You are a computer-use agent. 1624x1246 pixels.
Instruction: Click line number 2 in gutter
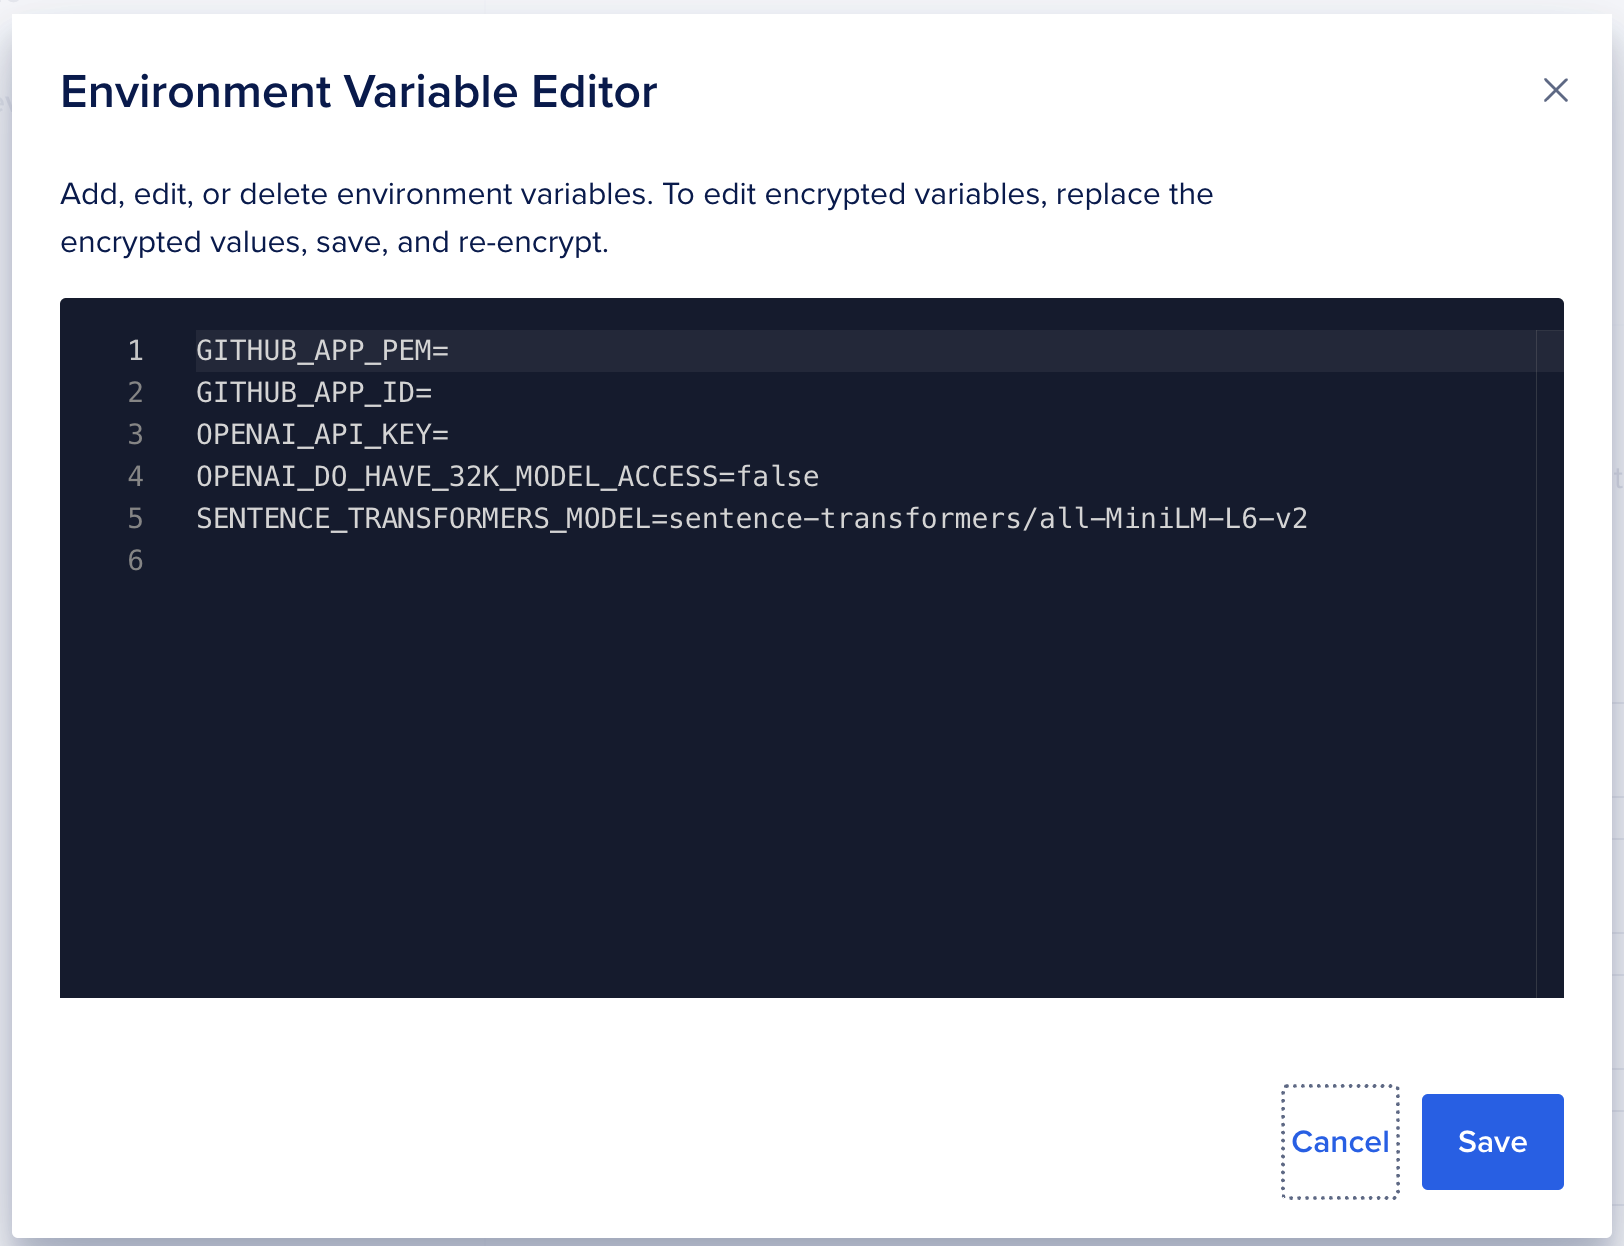point(135,393)
